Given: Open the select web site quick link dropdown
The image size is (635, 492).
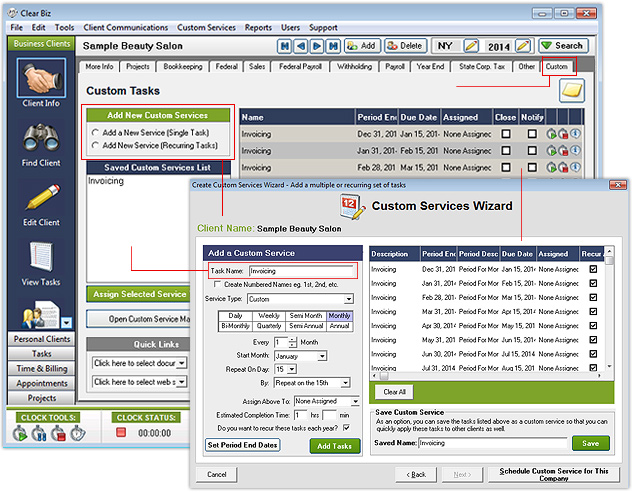Looking at the screenshot, I should point(182,382).
